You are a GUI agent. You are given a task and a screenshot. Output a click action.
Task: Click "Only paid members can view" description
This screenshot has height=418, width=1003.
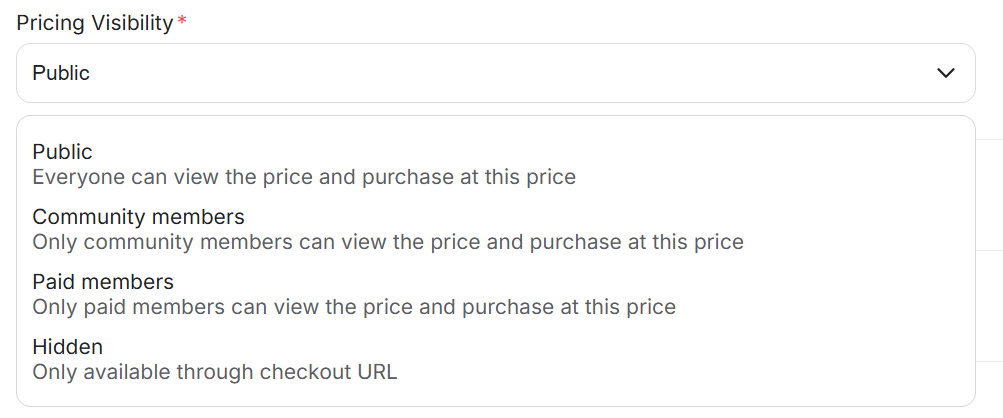354,307
